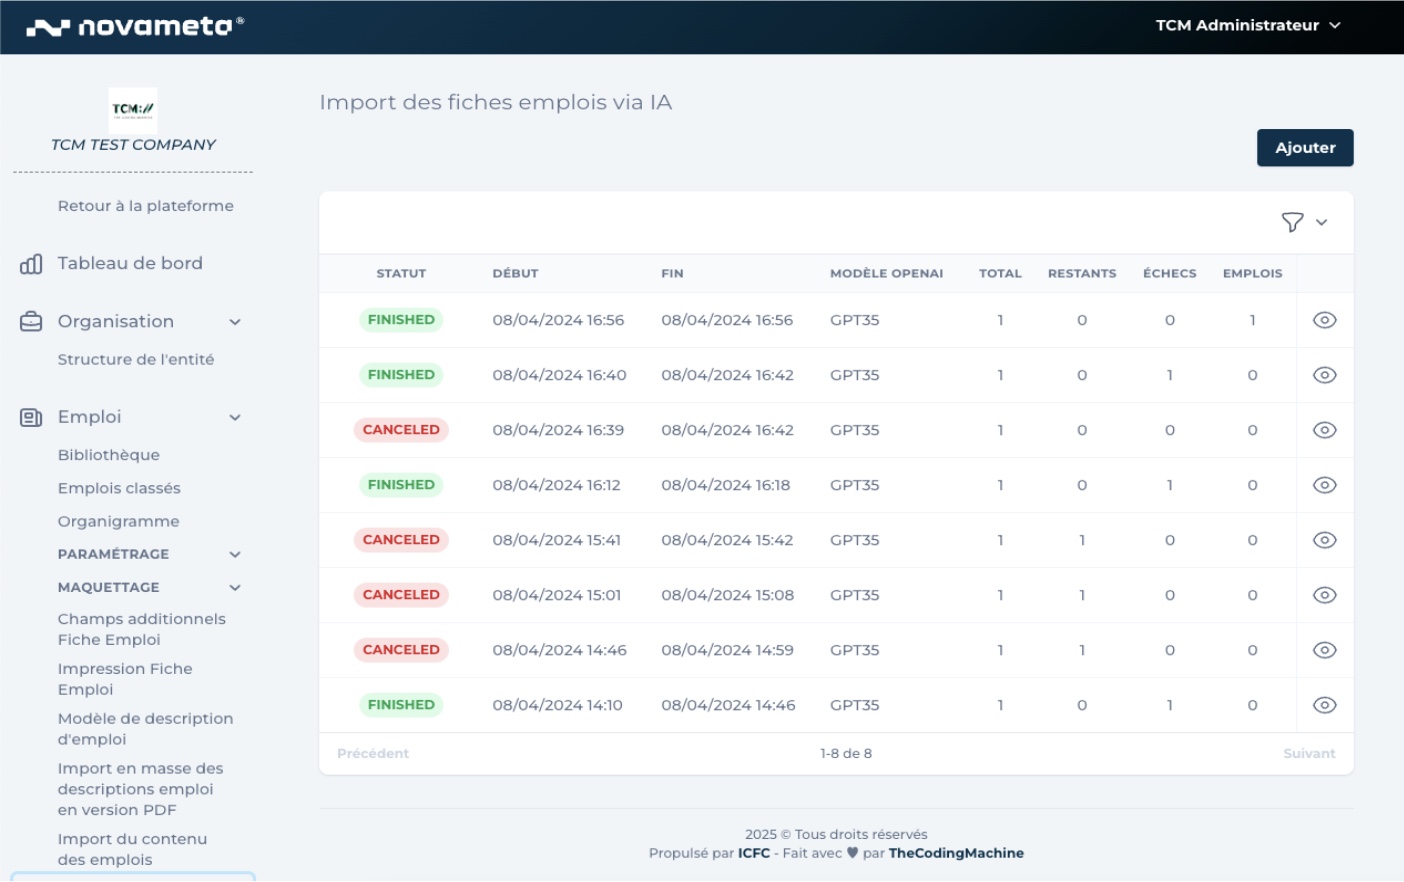Add a new import with Ajouter
This screenshot has width=1404, height=882.
point(1305,148)
